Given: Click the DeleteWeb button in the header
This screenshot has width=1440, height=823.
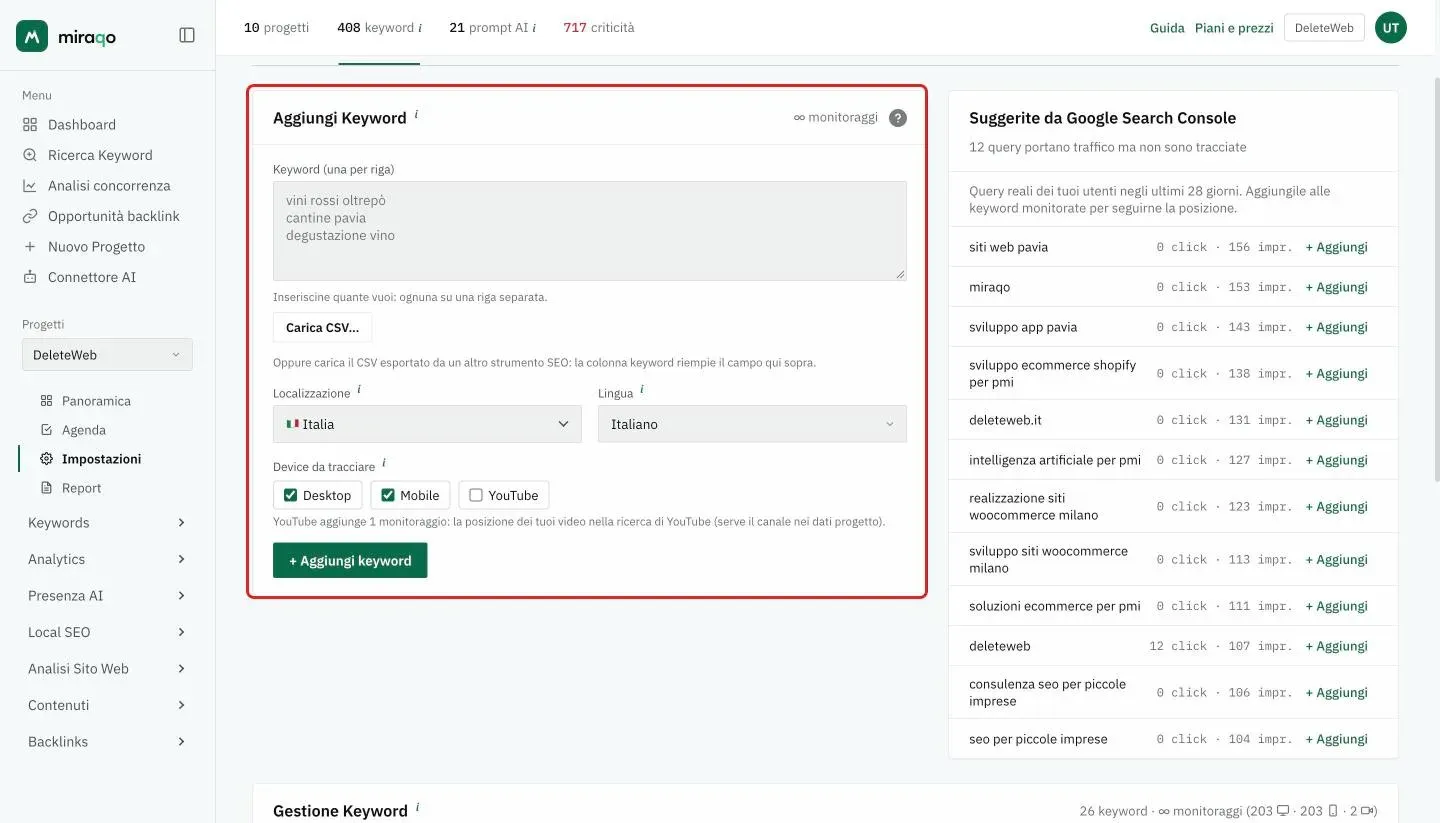Looking at the screenshot, I should 1324,28.
